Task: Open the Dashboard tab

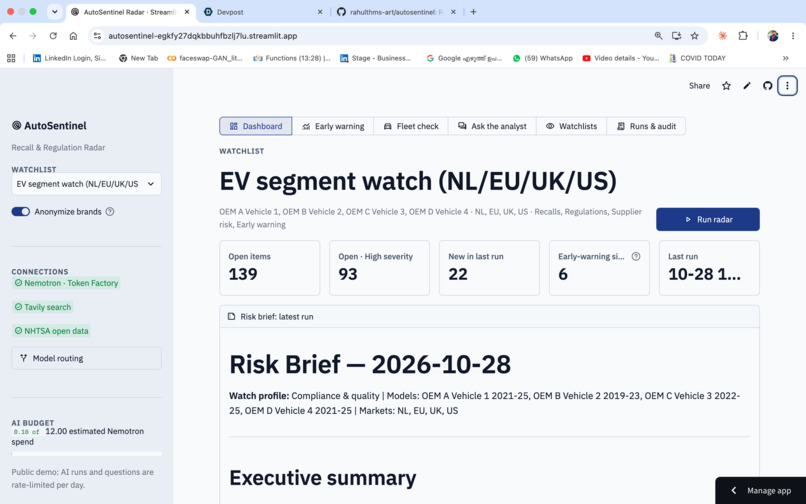Action: 255,126
